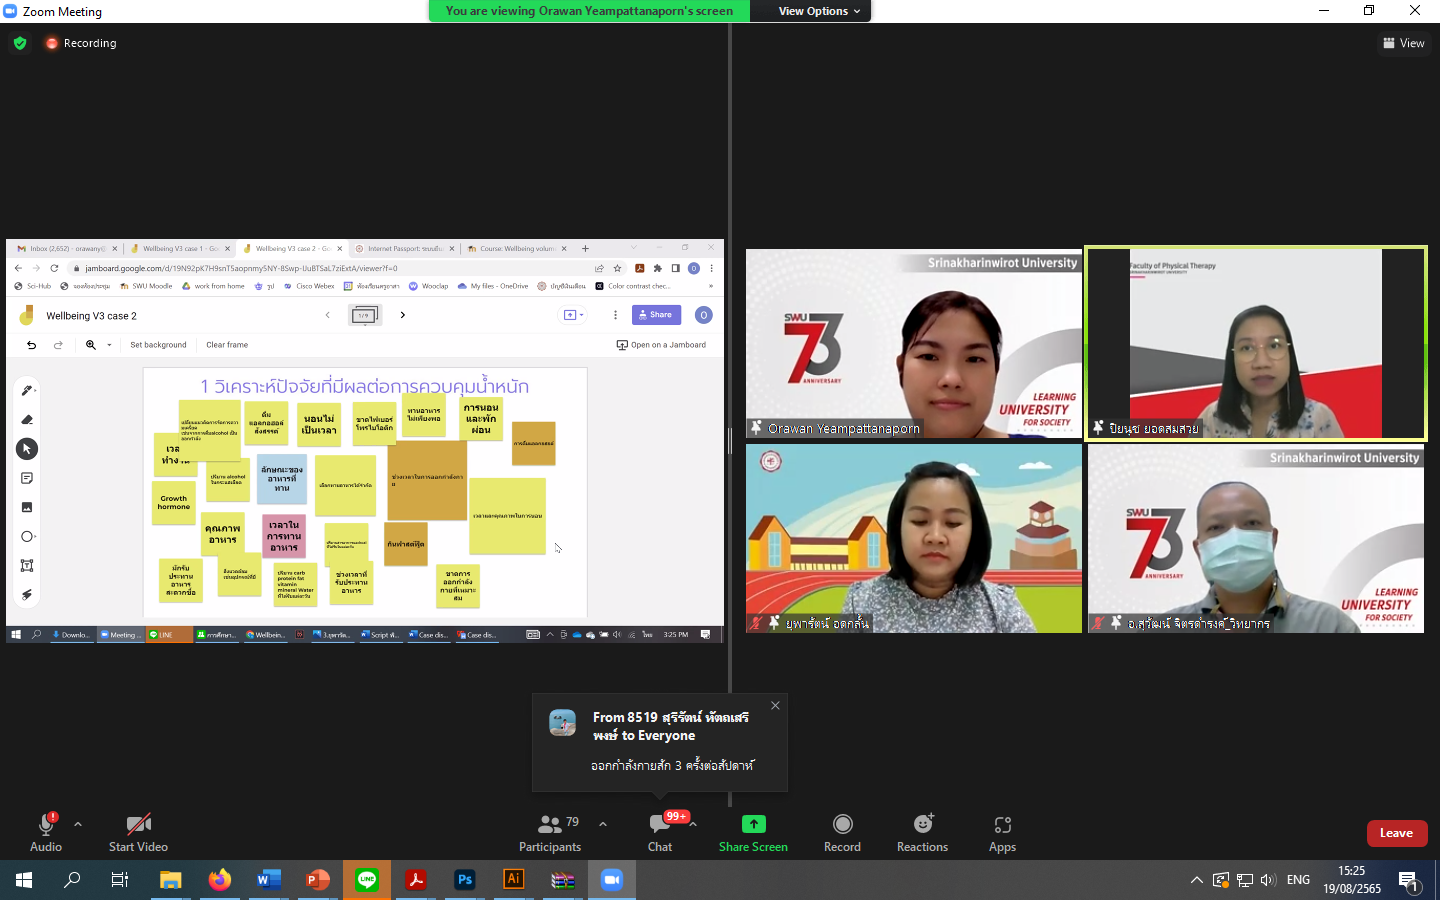Expand the arrow next to Participants

[603, 824]
